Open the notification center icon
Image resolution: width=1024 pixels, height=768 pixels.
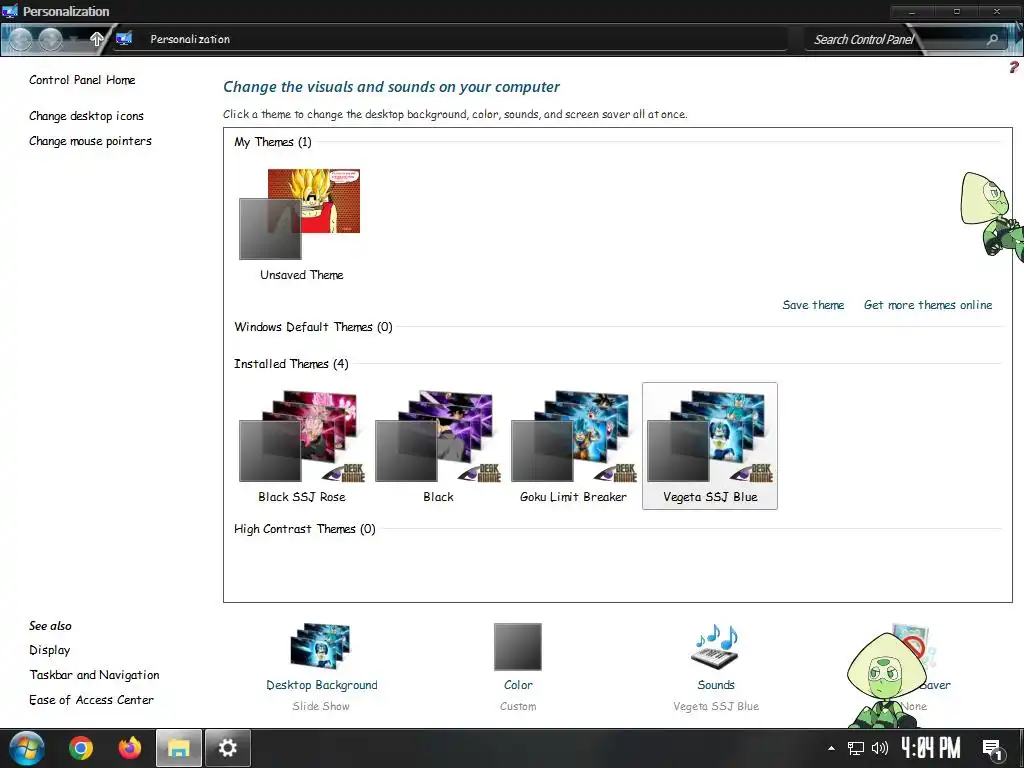click(993, 750)
